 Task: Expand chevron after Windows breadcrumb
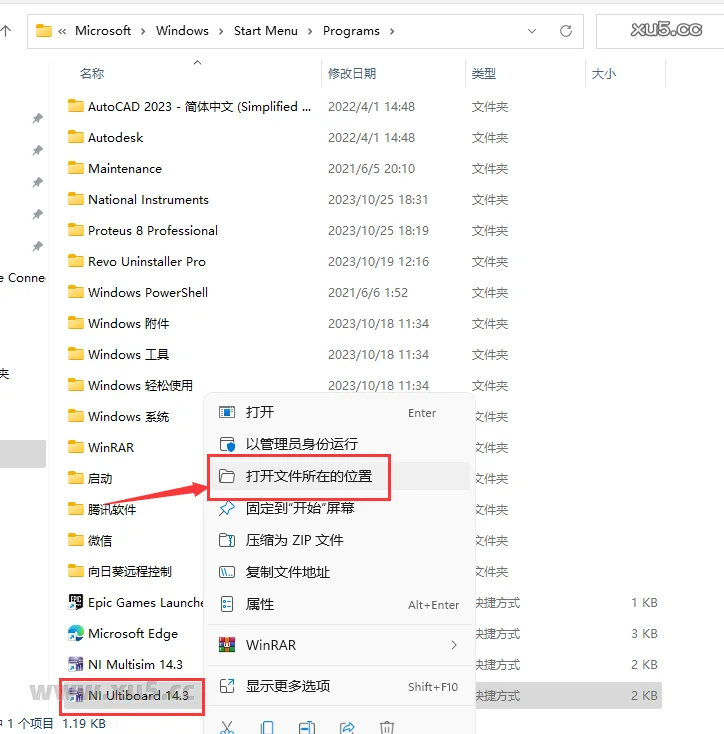click(x=221, y=31)
